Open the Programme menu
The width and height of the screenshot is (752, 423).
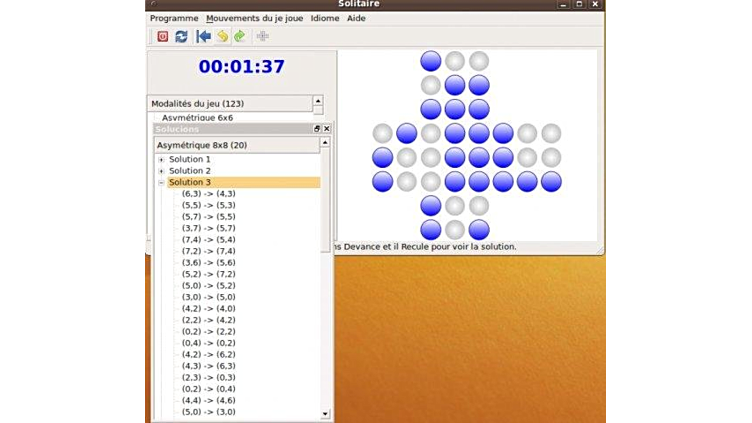coord(174,18)
